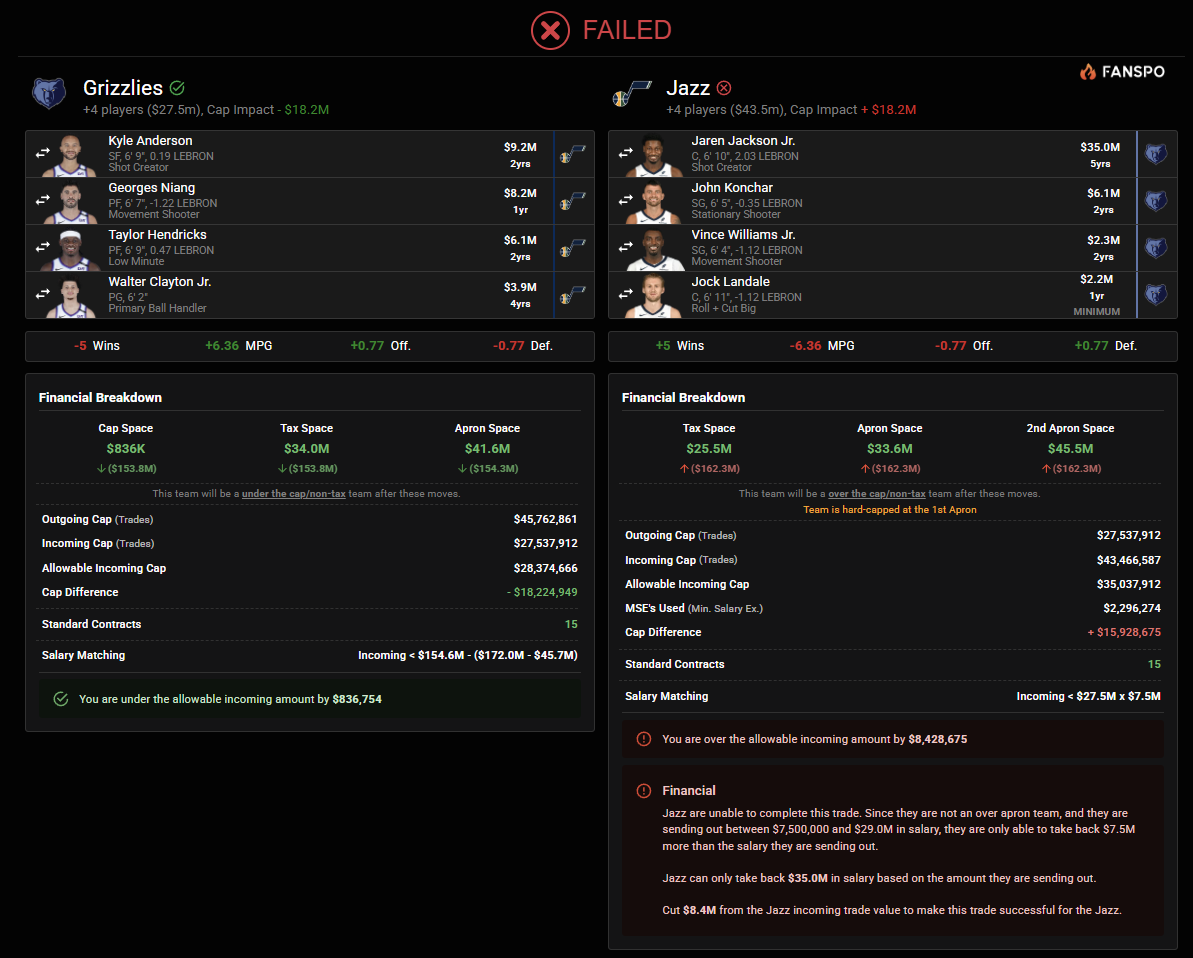Click the Jazz team logo in header
1193x958 pixels.
pos(631,94)
